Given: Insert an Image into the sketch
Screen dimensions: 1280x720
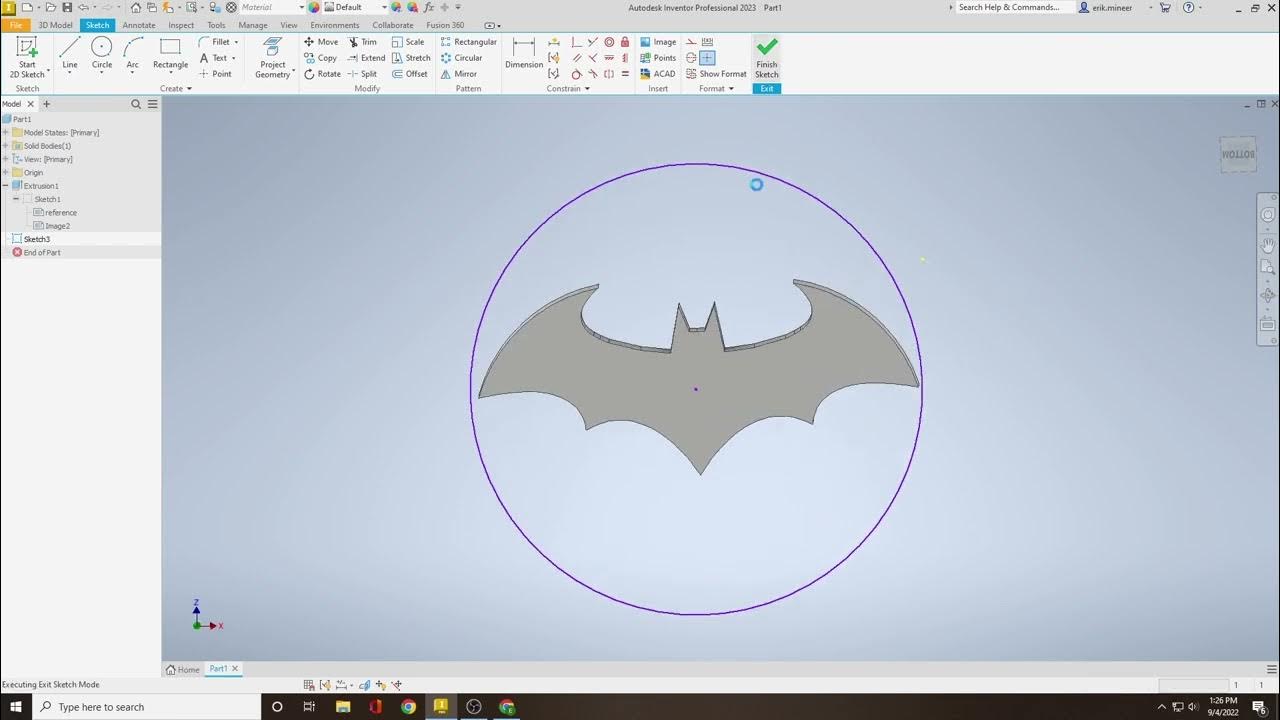Looking at the screenshot, I should (x=658, y=42).
